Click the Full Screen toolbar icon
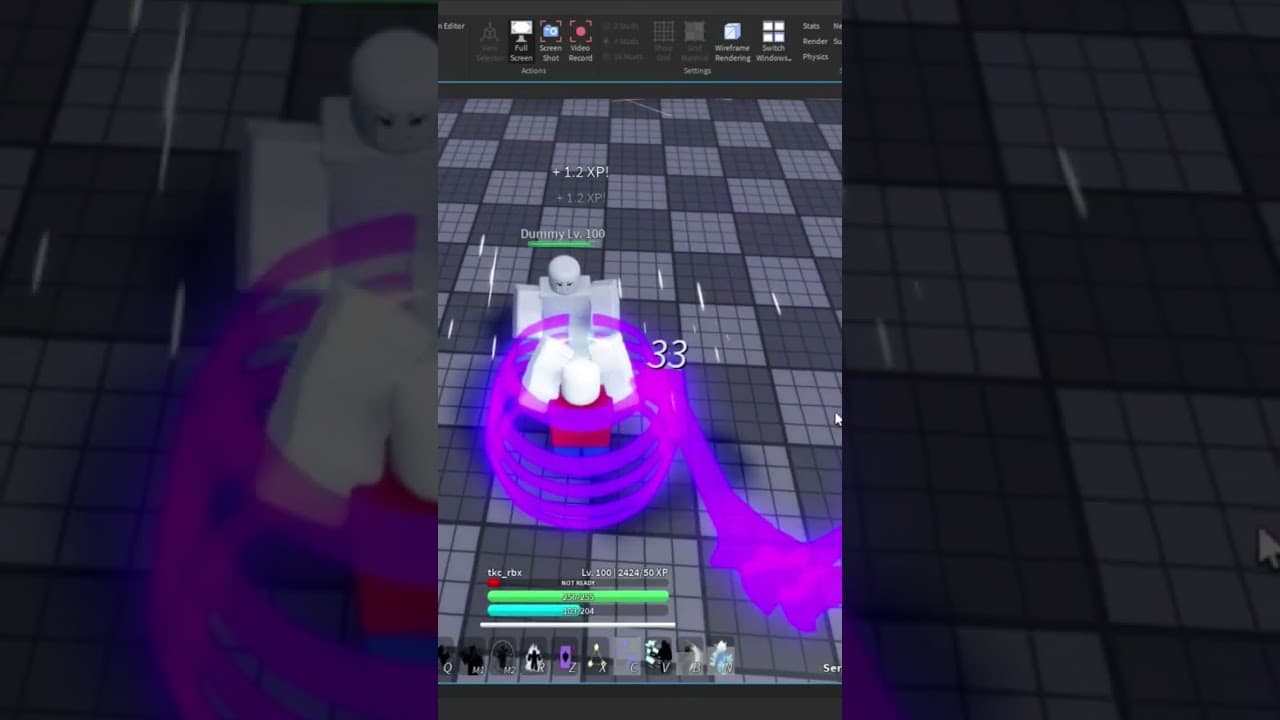 click(521, 41)
